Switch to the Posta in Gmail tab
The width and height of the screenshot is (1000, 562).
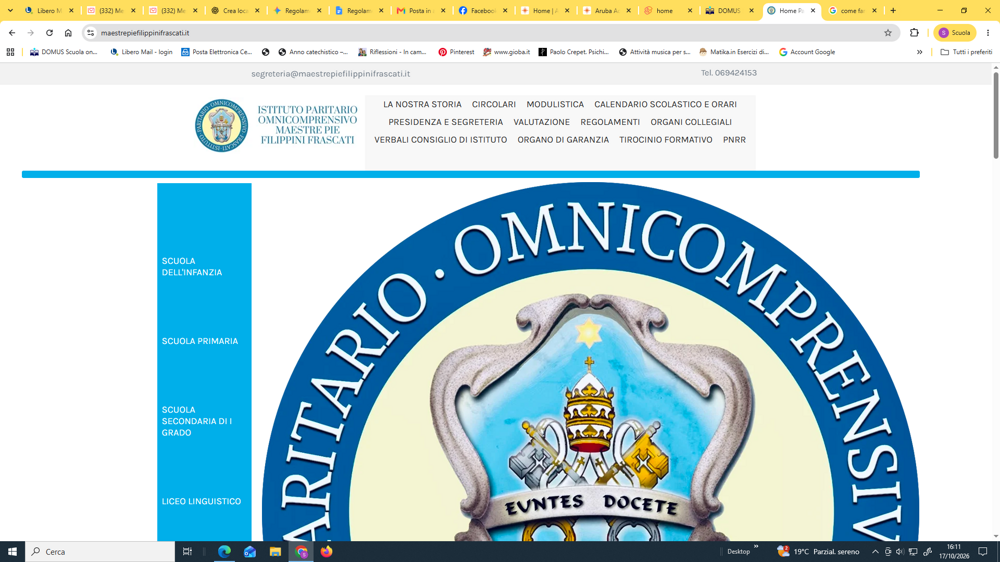[x=421, y=10]
